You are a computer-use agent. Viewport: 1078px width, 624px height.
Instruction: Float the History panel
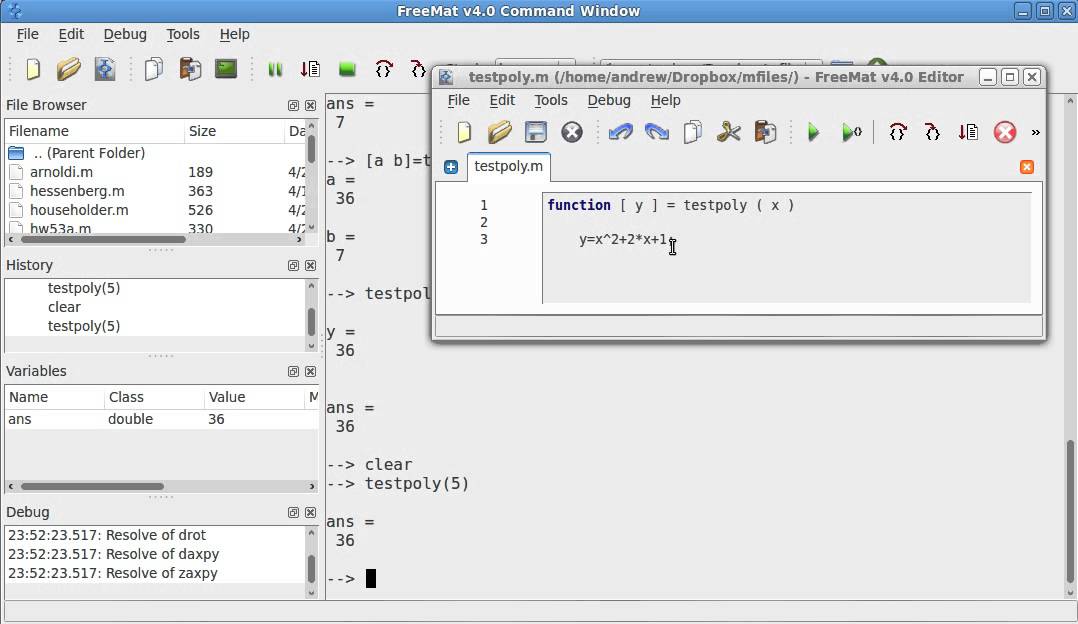[x=294, y=265]
